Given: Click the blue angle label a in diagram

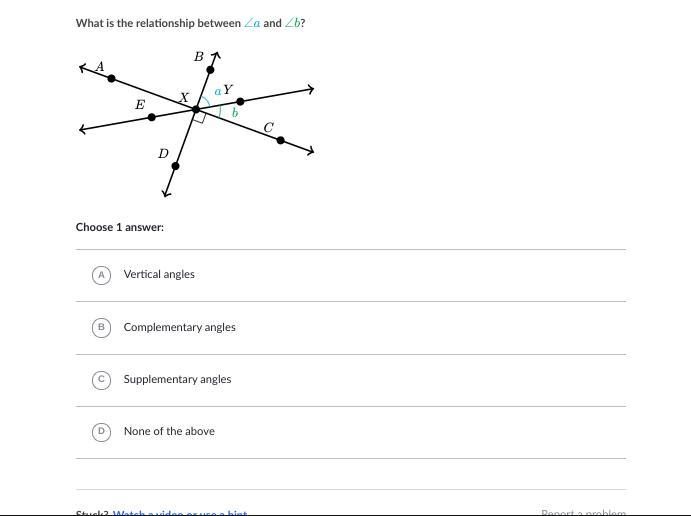Looking at the screenshot, I should 218,92.
